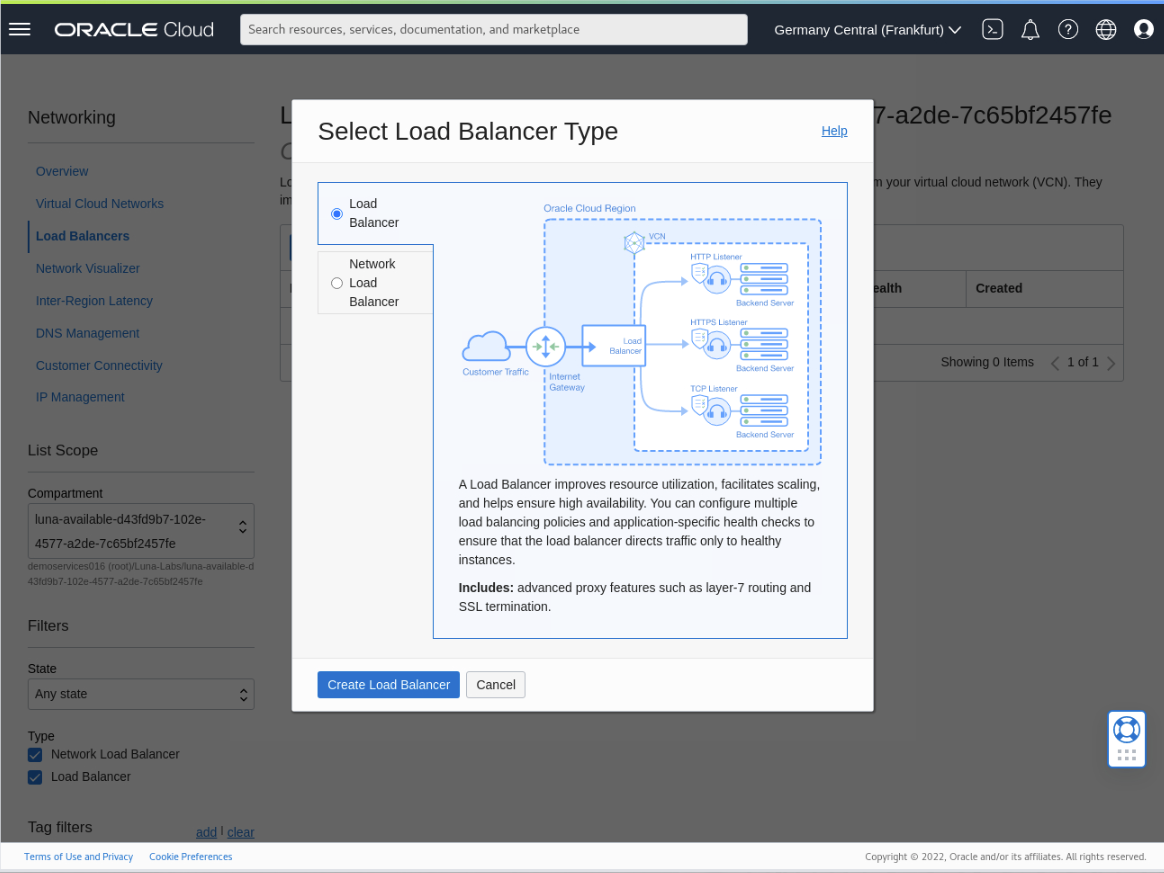Open the user profile avatar menu
The image size is (1164, 873).
click(x=1143, y=29)
